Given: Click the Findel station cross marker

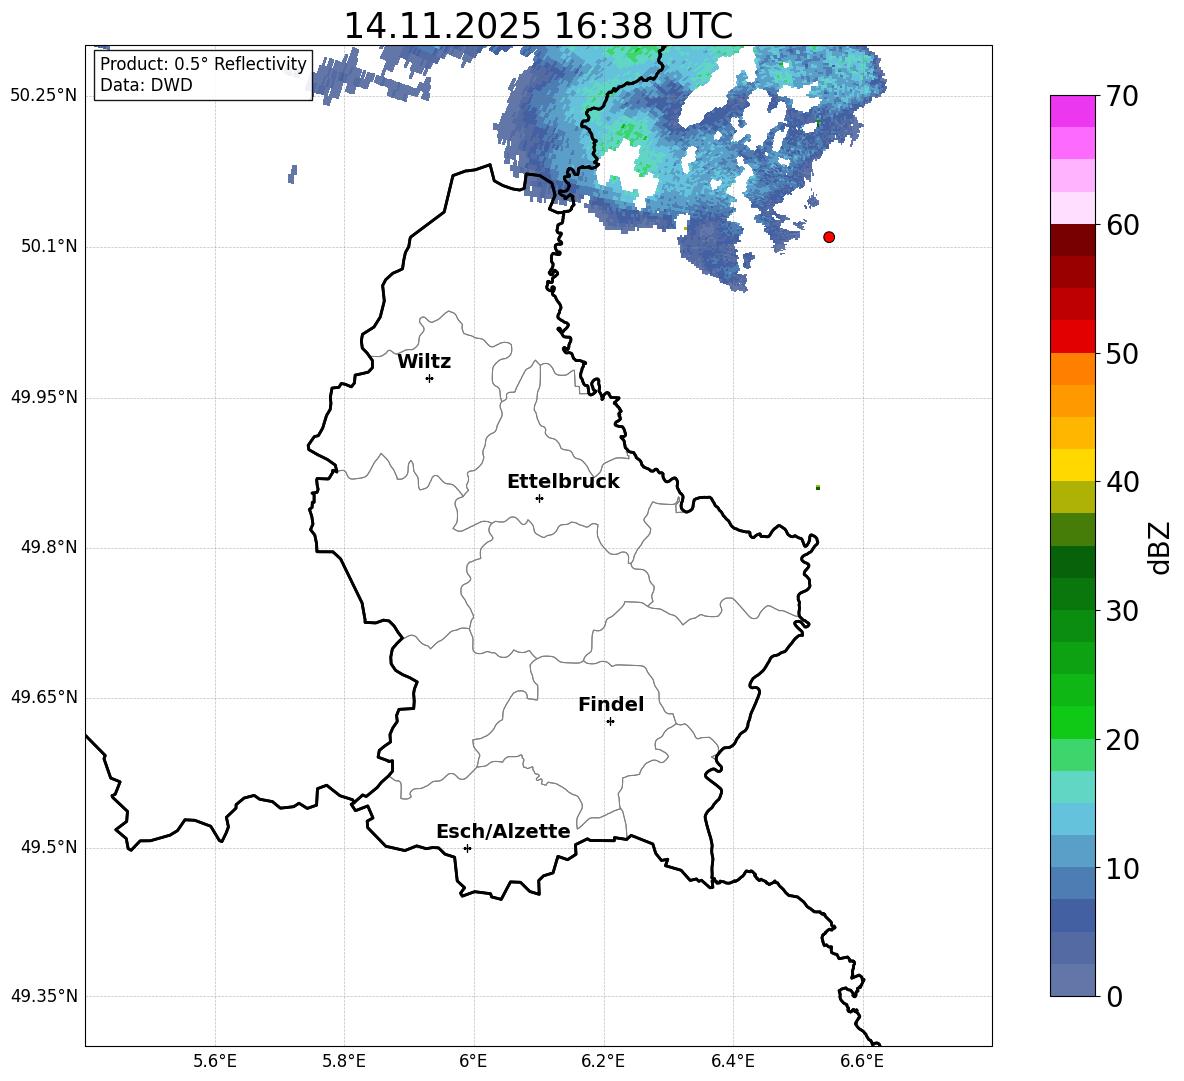Looking at the screenshot, I should 610,722.
